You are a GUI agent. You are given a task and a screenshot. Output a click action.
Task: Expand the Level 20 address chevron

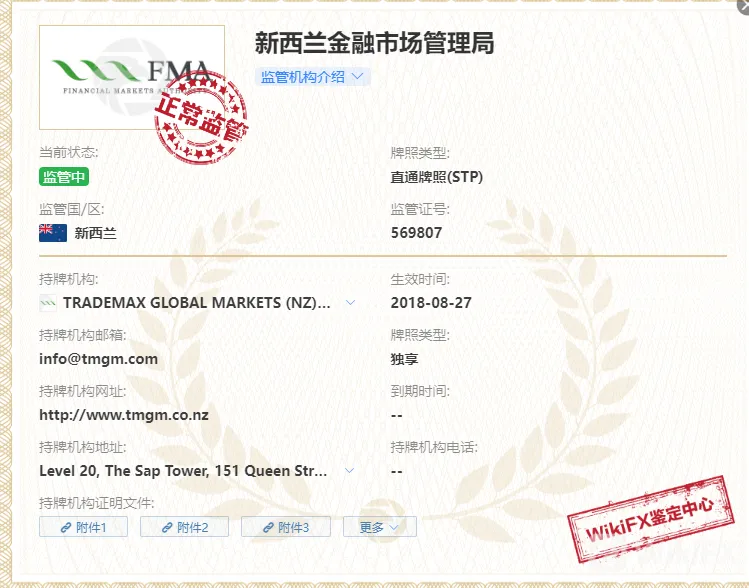pyautogui.click(x=350, y=470)
